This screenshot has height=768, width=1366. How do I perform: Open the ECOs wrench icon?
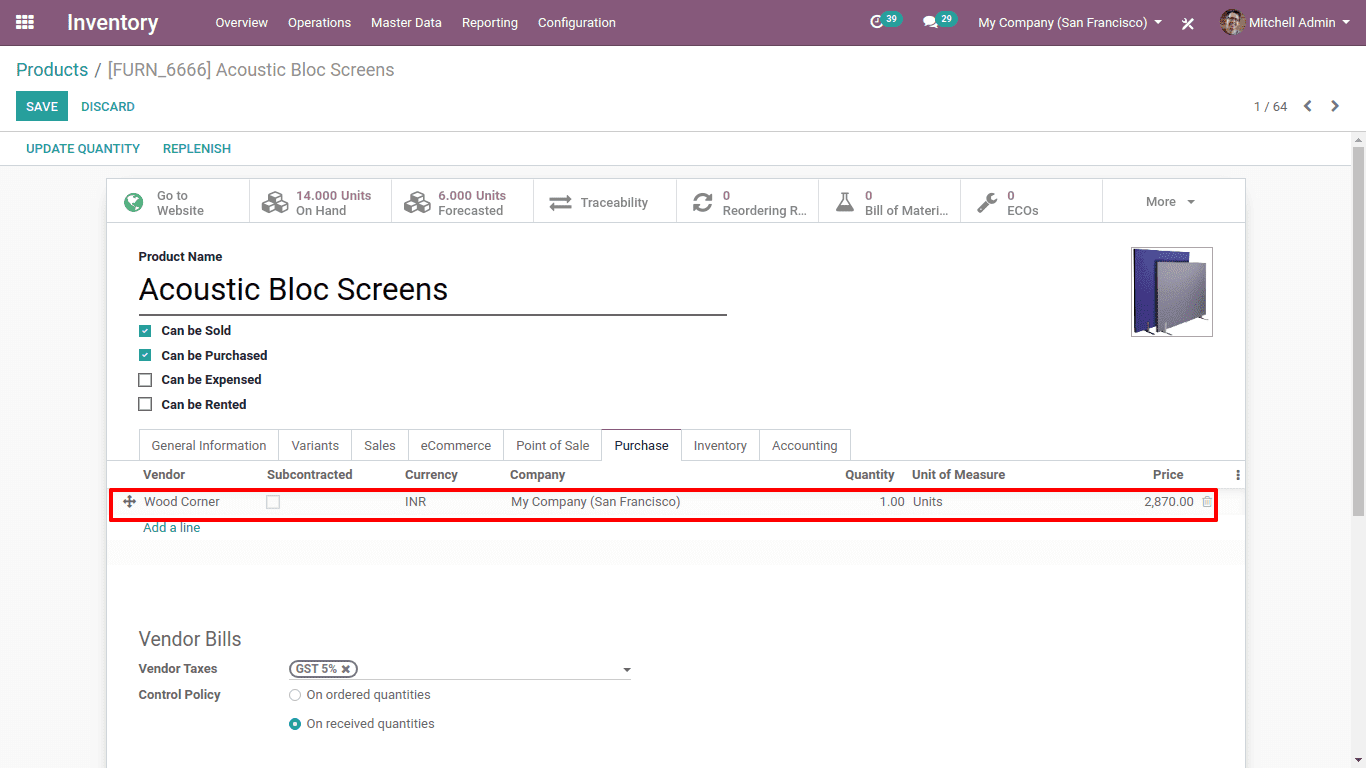[x=987, y=202]
